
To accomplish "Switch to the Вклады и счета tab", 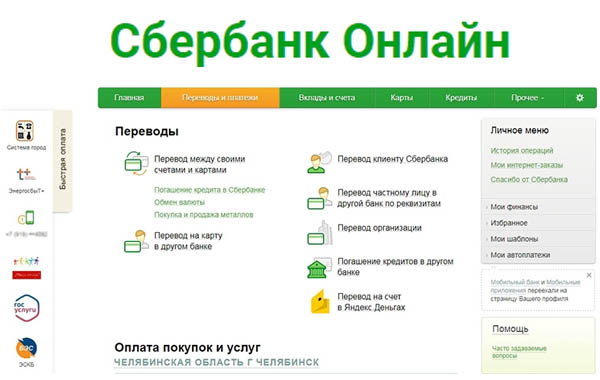I will pos(327,98).
